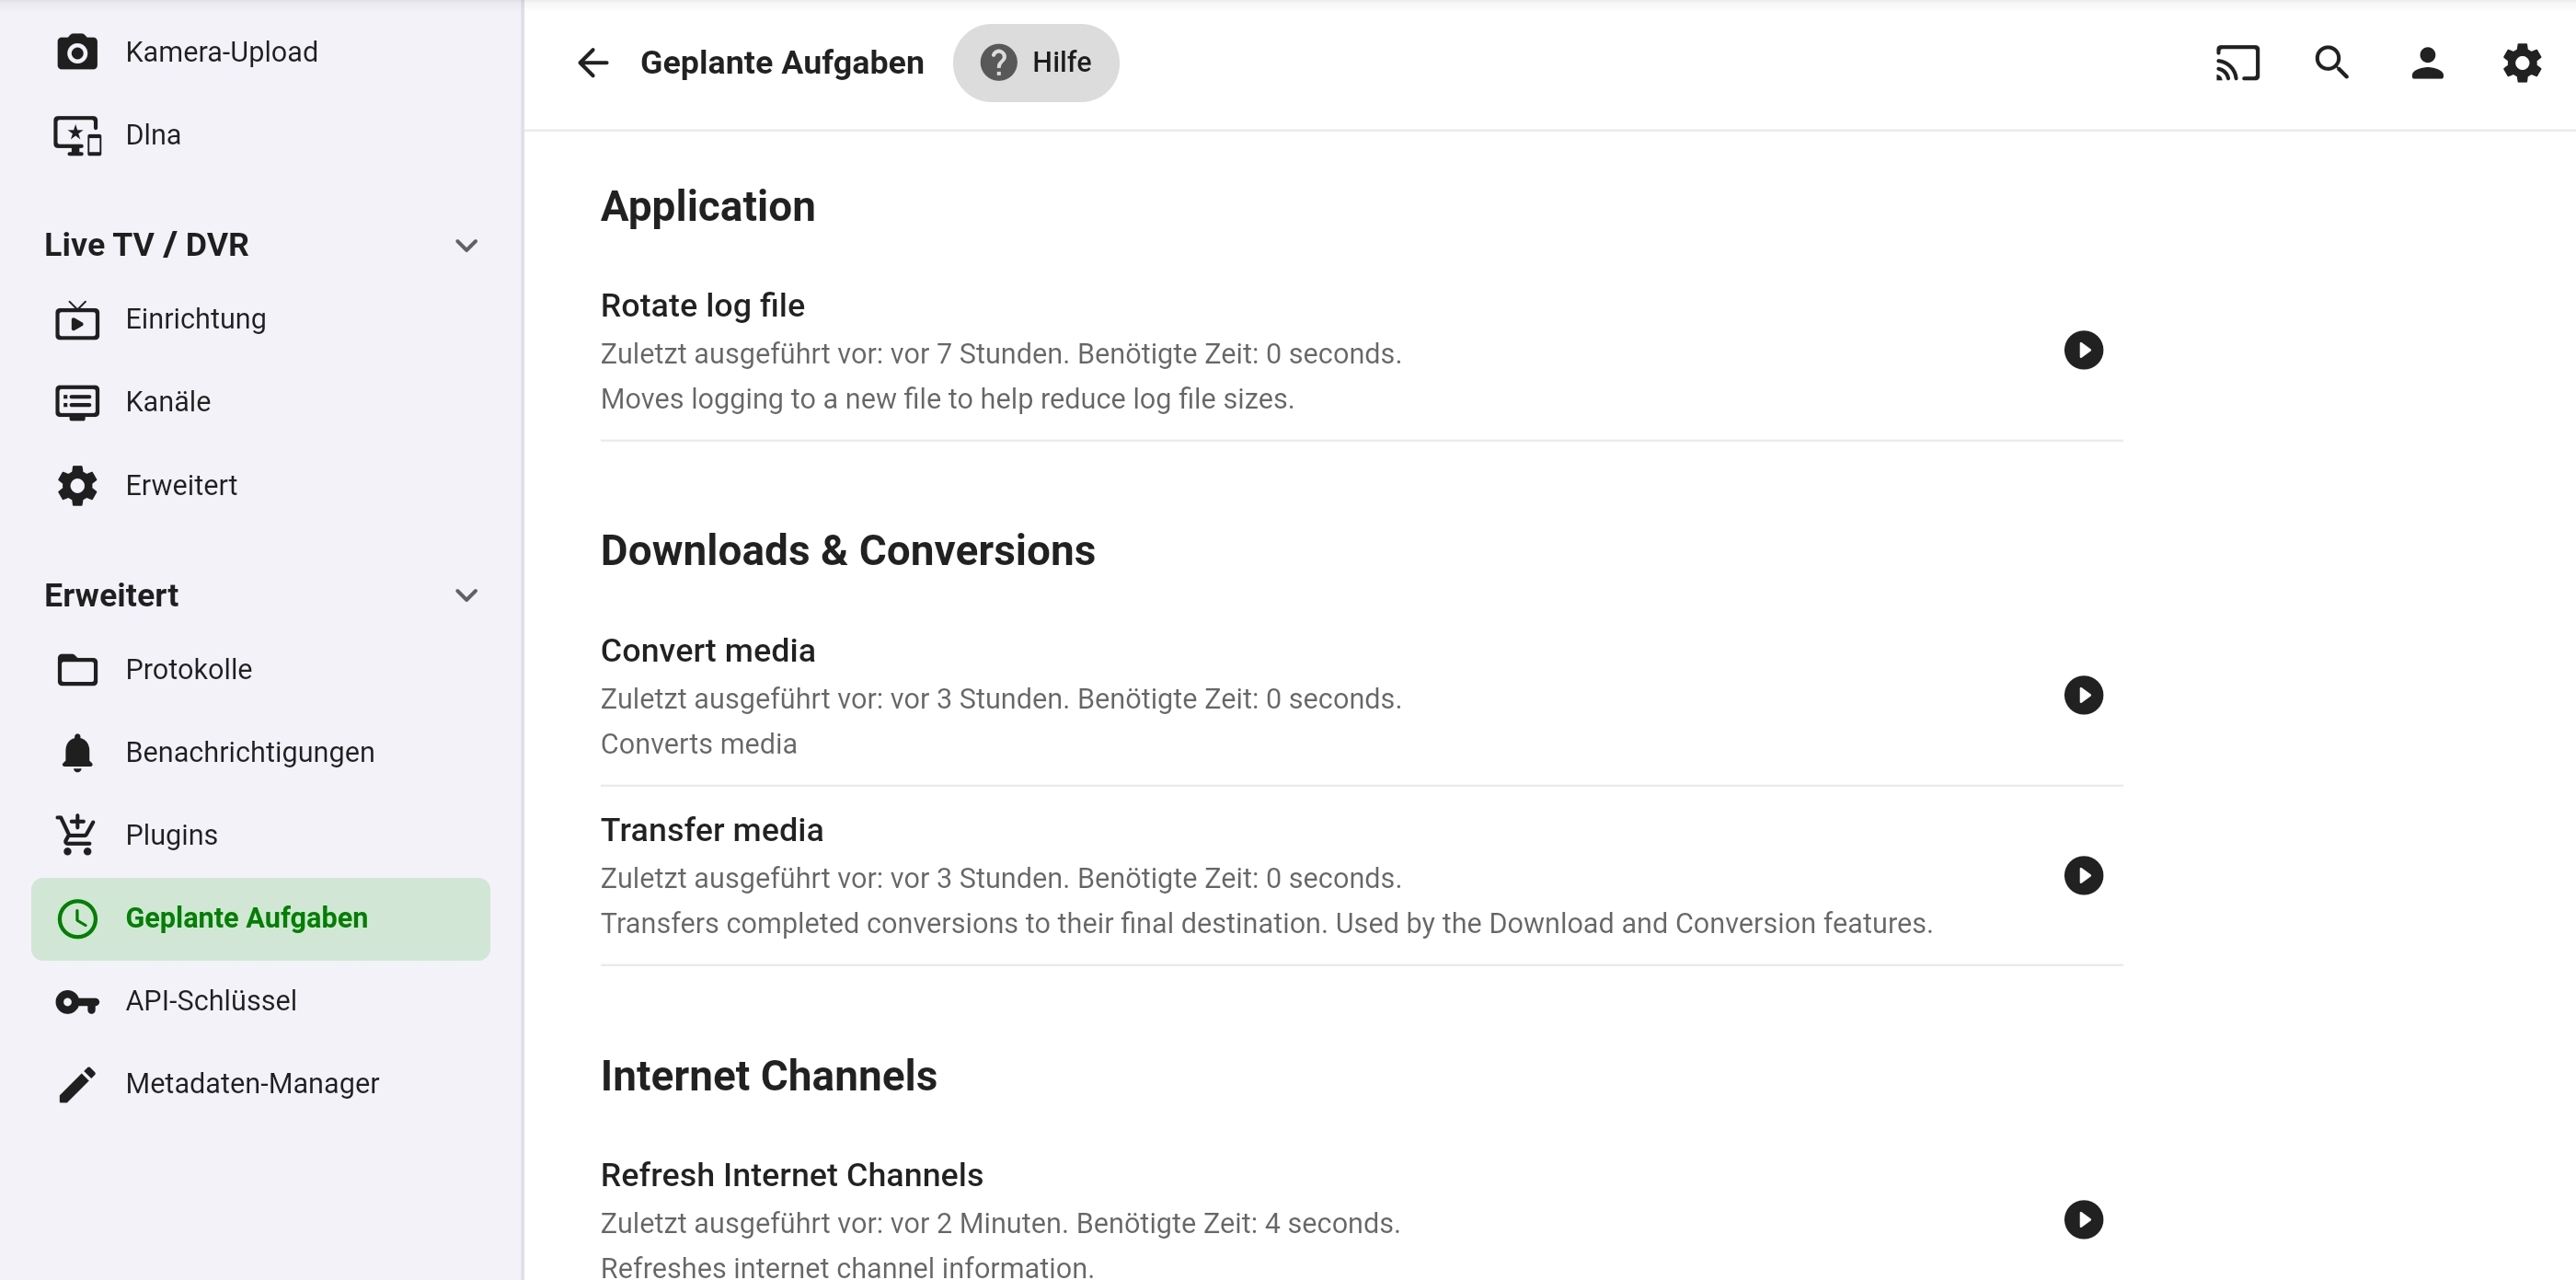Collapse the Live TV / DVR section chevron
Image resolution: width=2576 pixels, height=1280 pixels.
click(466, 246)
